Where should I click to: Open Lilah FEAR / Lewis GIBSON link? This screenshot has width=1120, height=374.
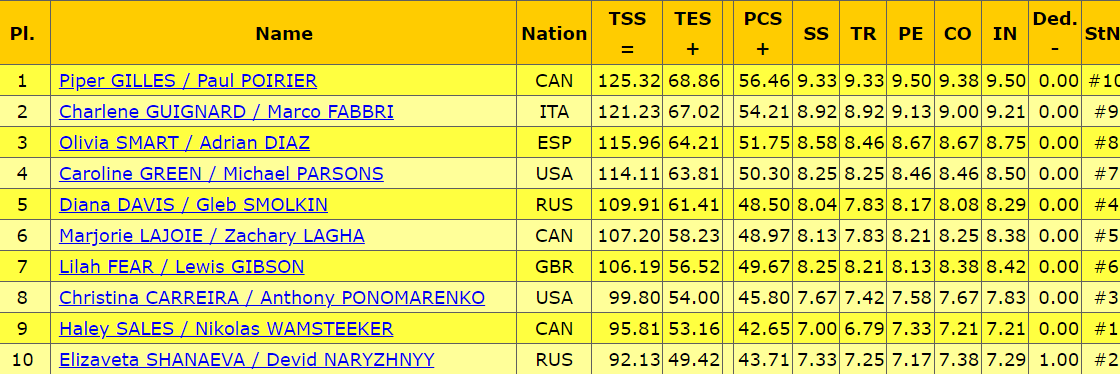coord(181,267)
